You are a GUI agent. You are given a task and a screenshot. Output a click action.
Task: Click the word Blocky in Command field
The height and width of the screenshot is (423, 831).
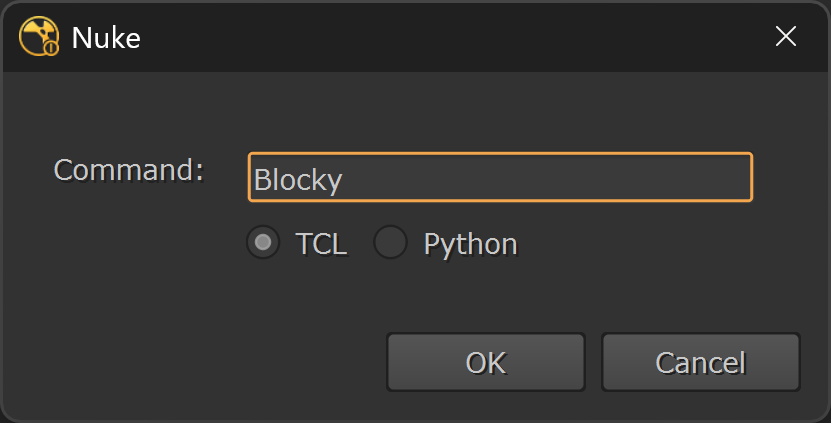298,180
